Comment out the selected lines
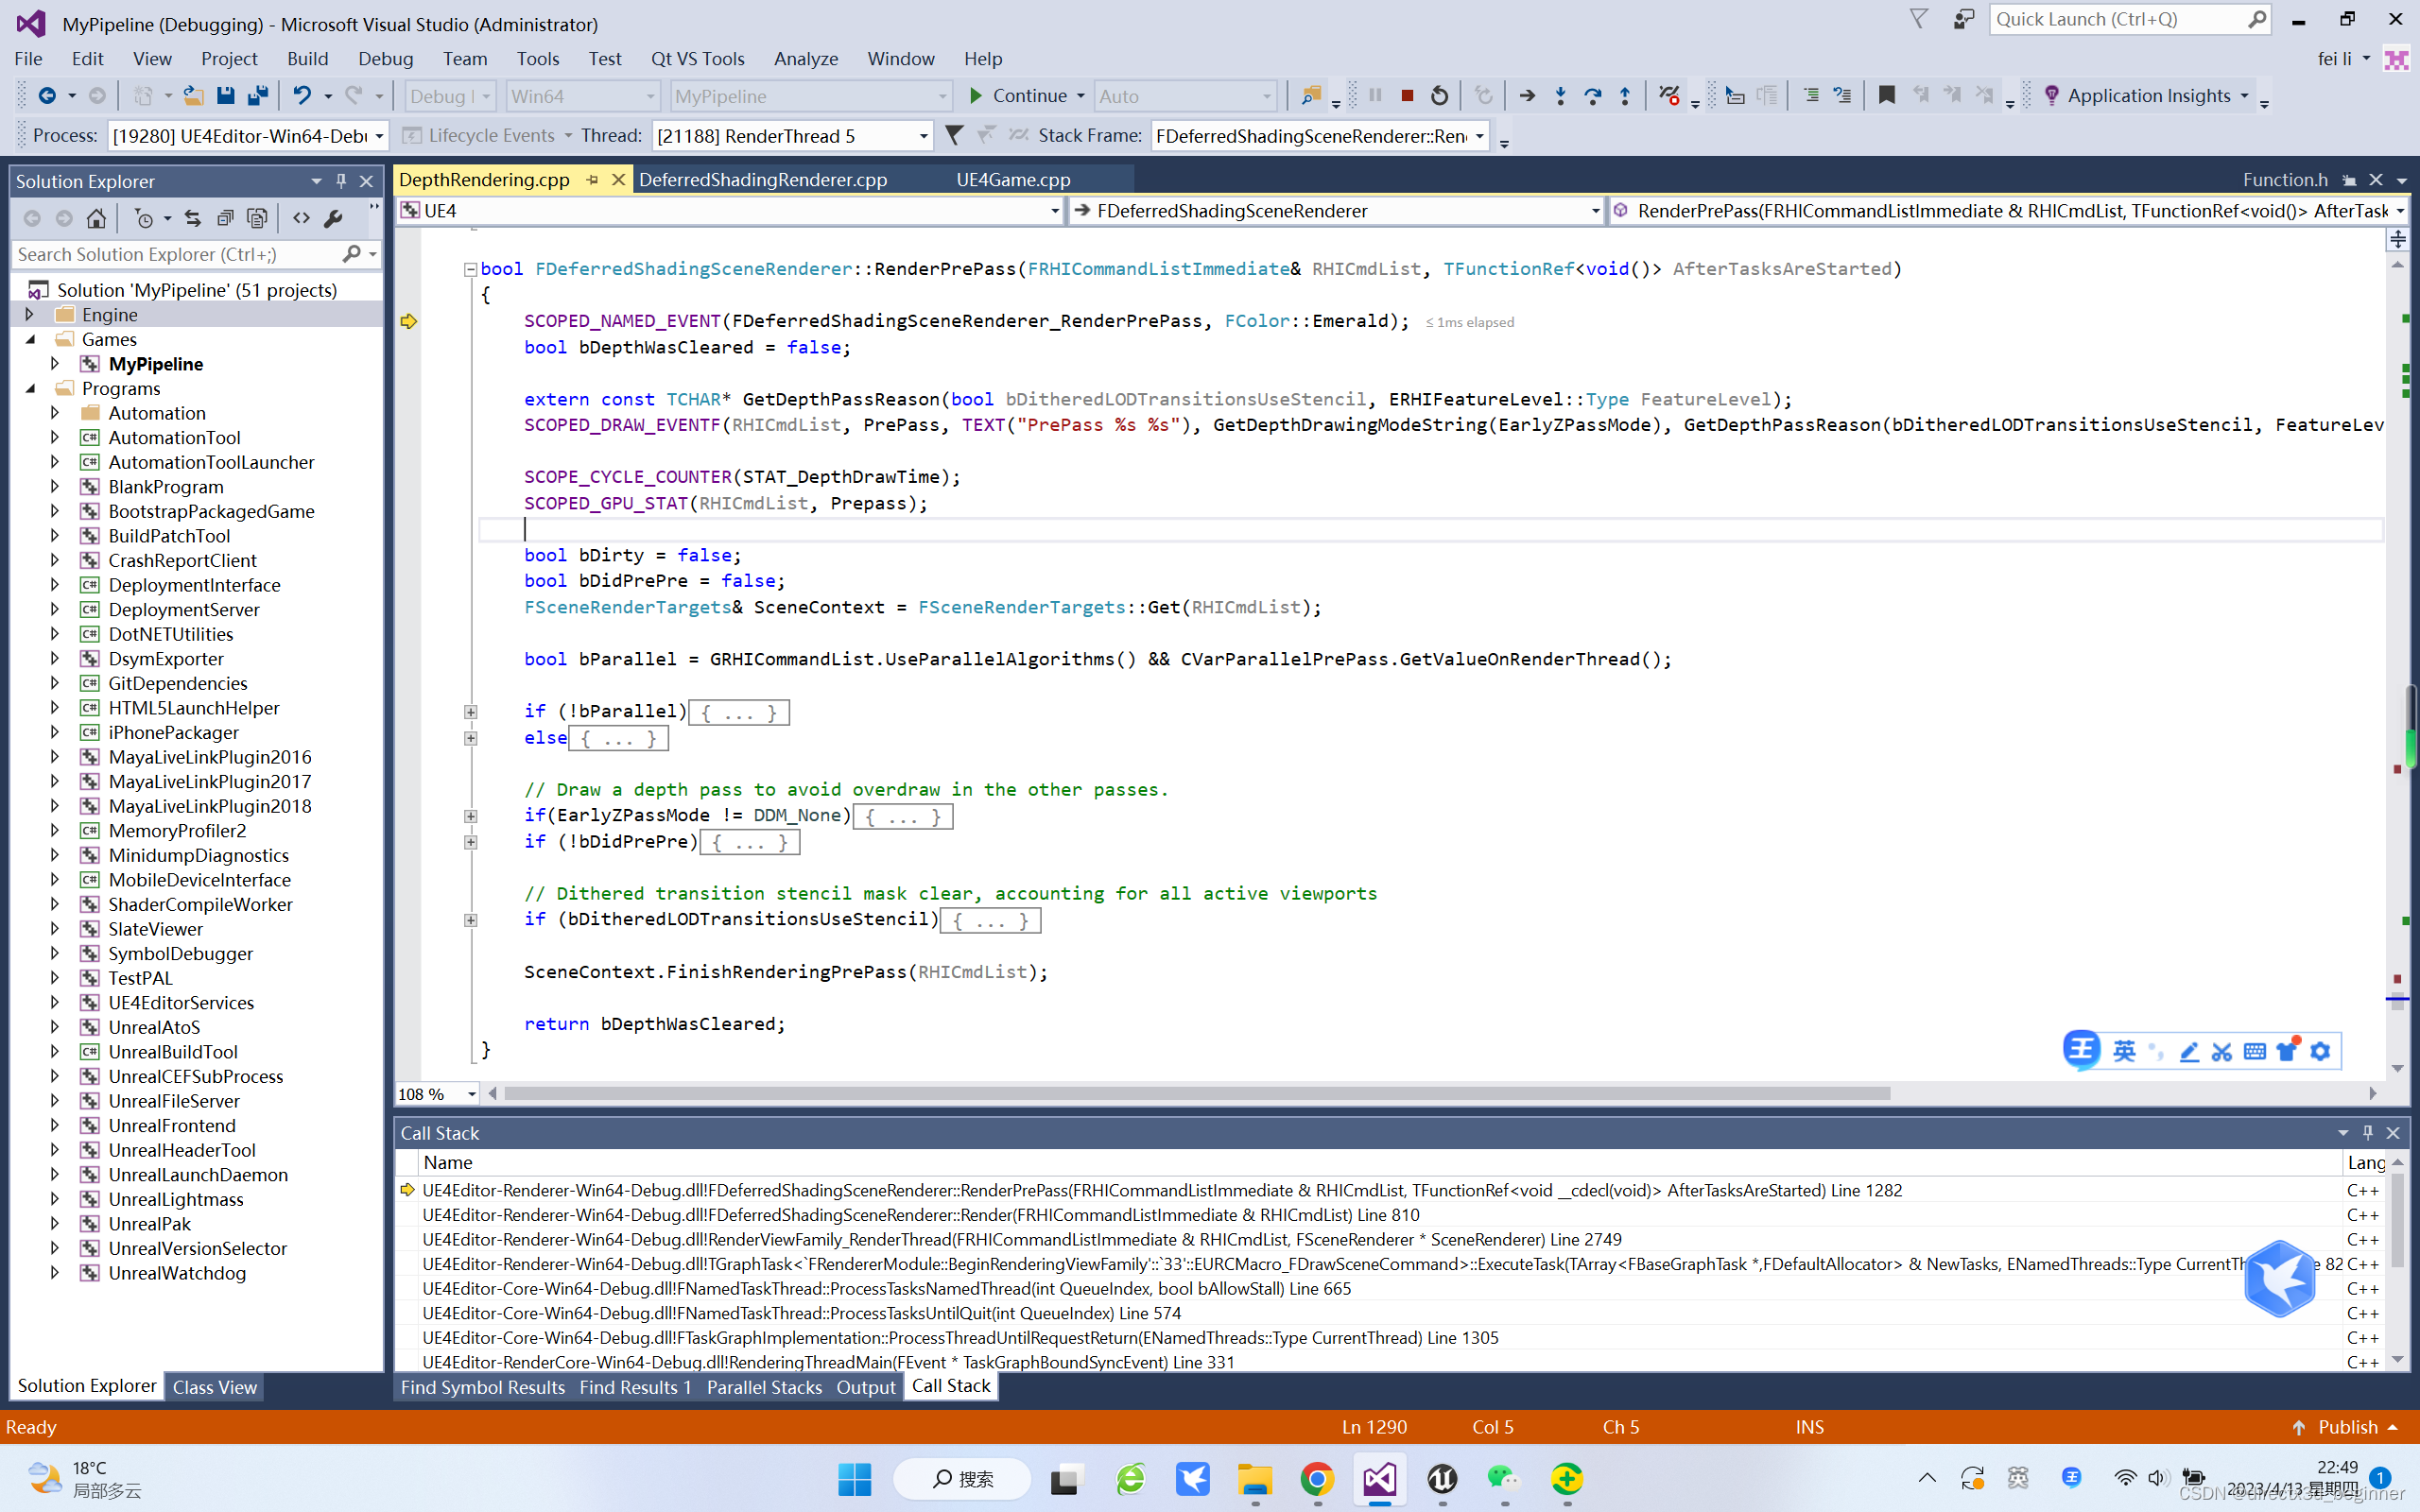The width and height of the screenshot is (2420, 1512). coord(1811,96)
